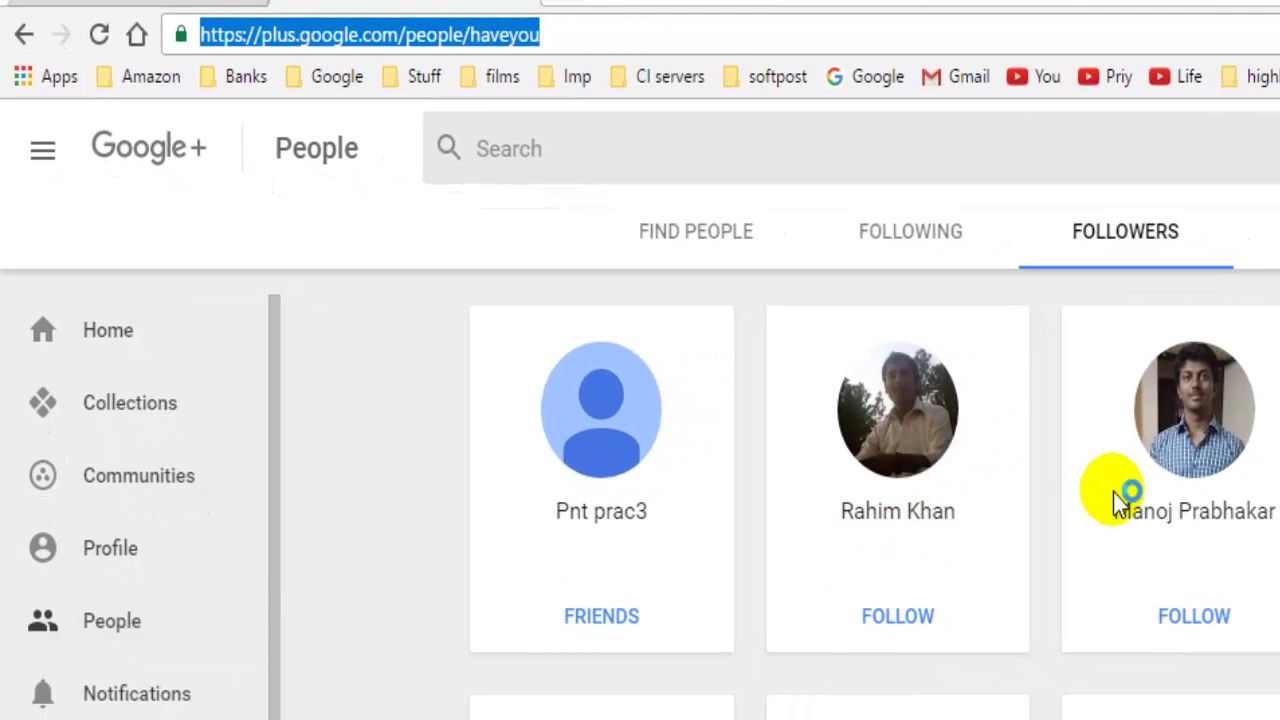This screenshot has width=1280, height=720.
Task: Select the People sidebar icon
Action: tap(42, 621)
